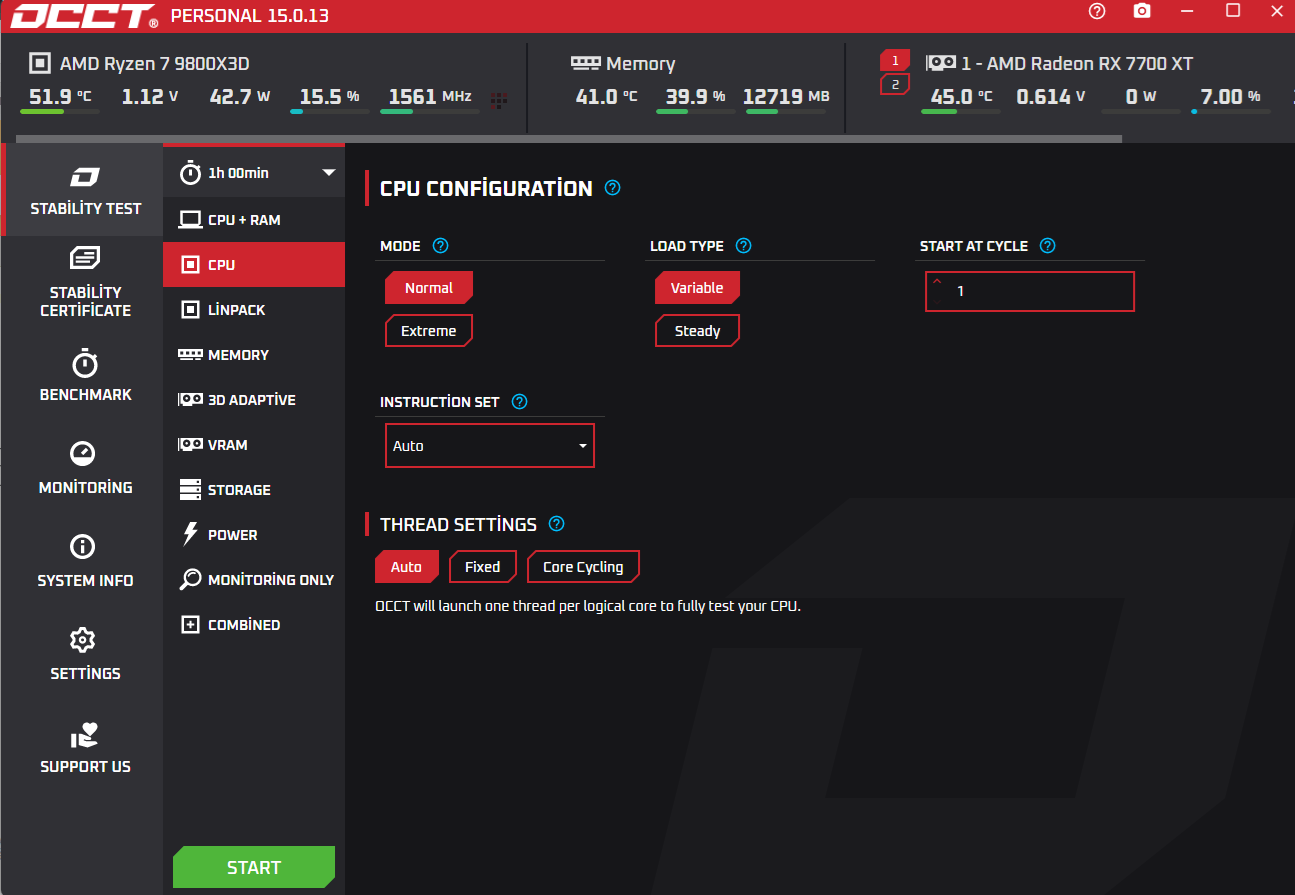Open help for CPU Configuration
The width and height of the screenshot is (1295, 895).
[x=613, y=188]
